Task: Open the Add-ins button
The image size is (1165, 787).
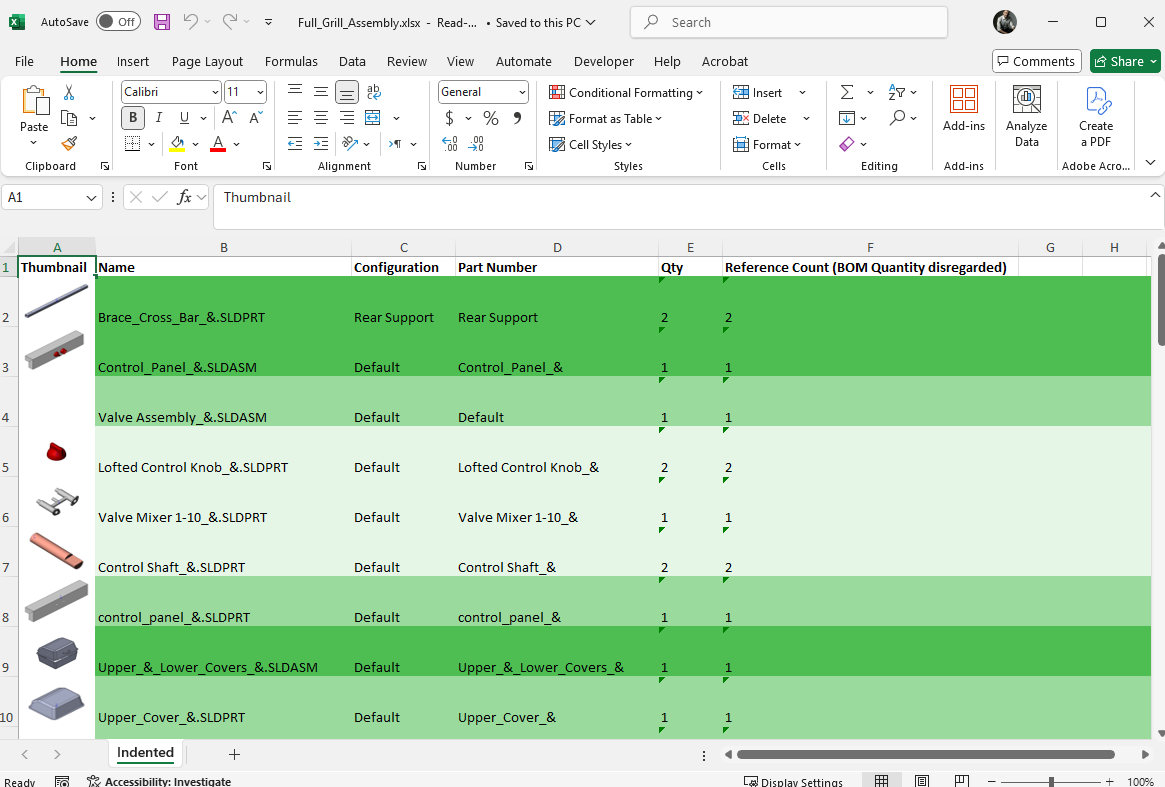Action: (x=964, y=109)
